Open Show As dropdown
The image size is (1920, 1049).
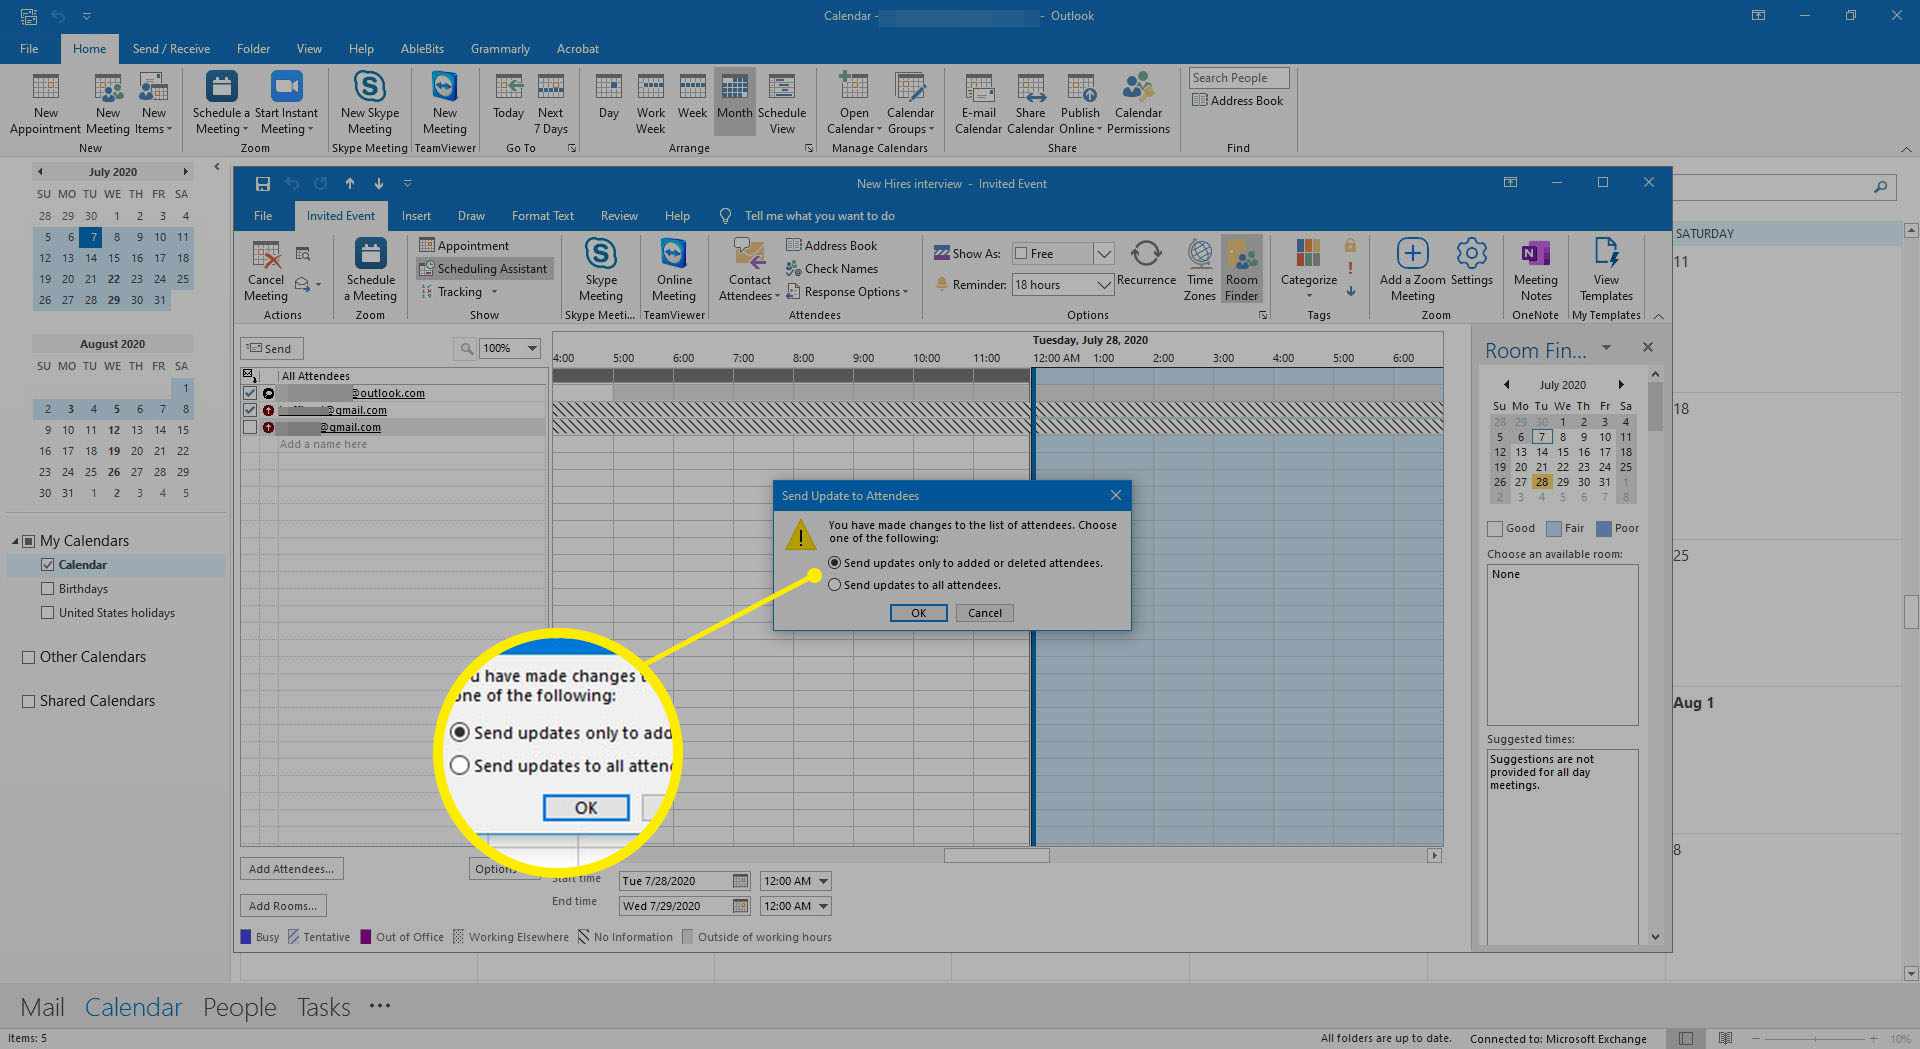[1103, 254]
